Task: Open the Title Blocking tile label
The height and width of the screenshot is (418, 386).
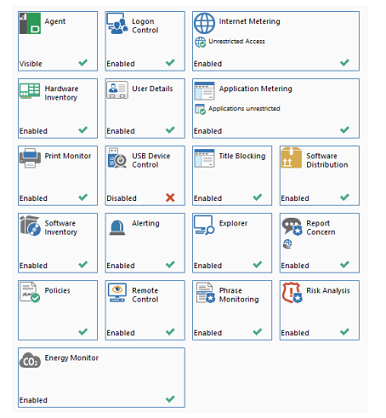Action: (x=242, y=156)
